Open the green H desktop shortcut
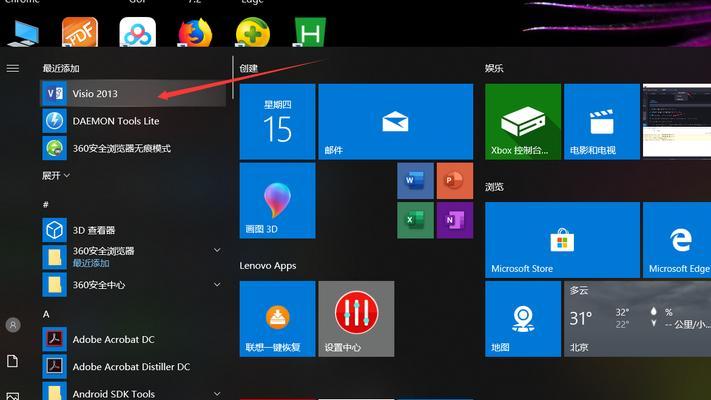This screenshot has width=711, height=400. coord(310,32)
